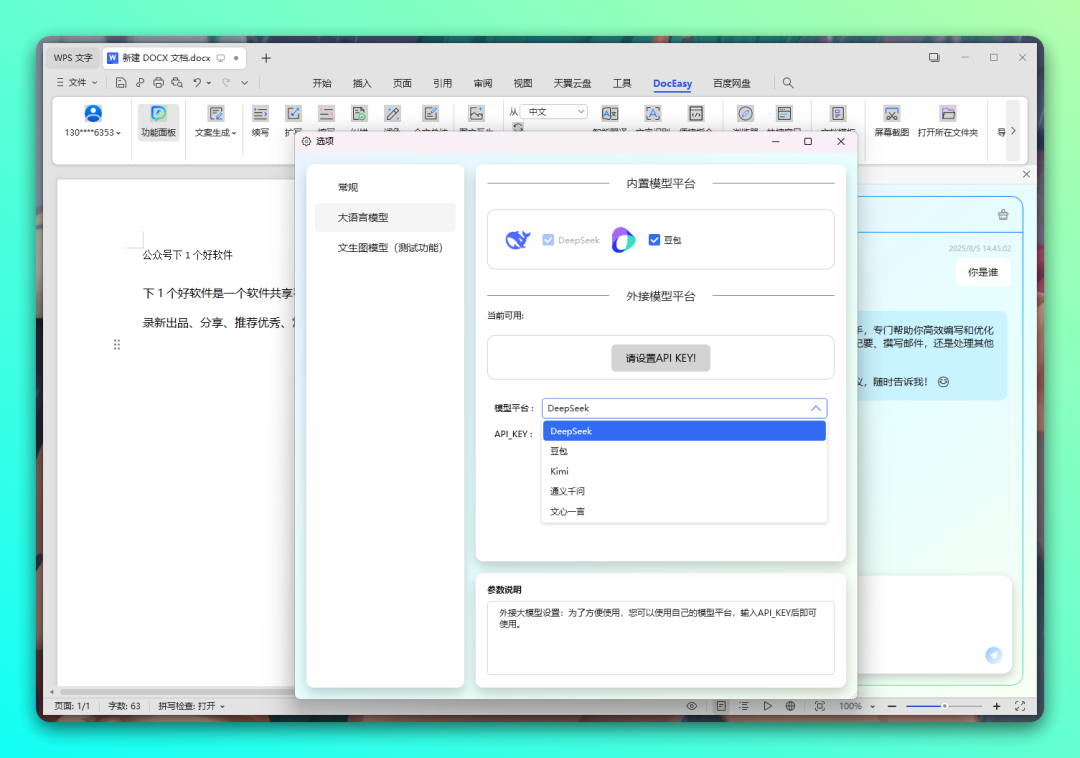Open the 百度网盘 ribbon tab
This screenshot has width=1080, height=758.
[731, 83]
